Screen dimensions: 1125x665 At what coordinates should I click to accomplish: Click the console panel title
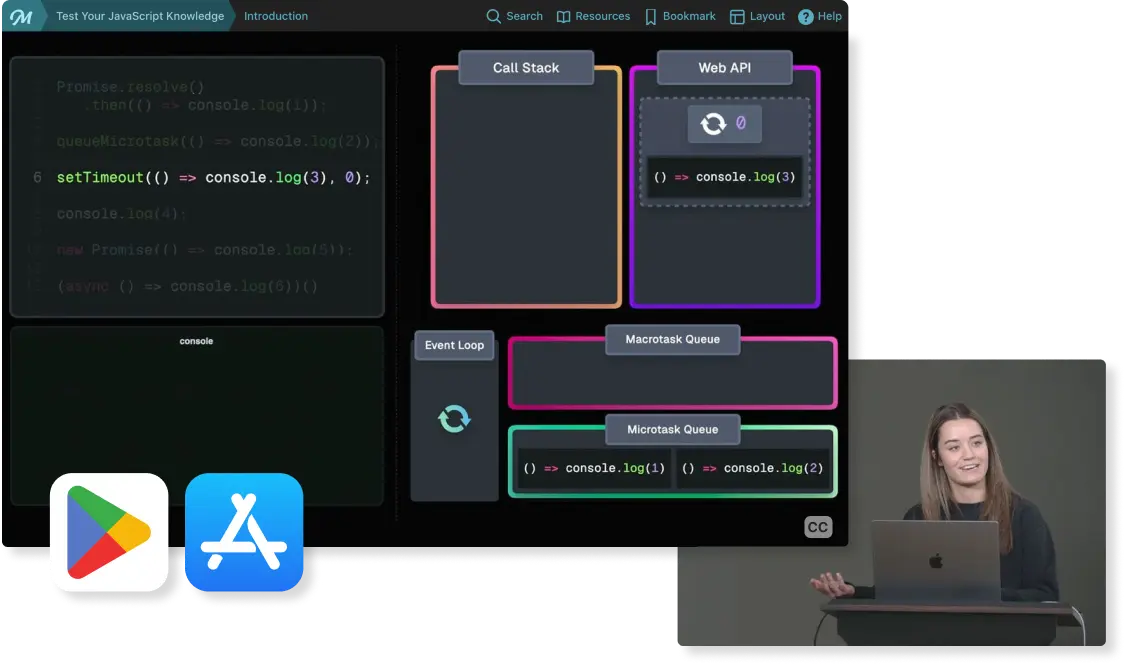[x=196, y=341]
